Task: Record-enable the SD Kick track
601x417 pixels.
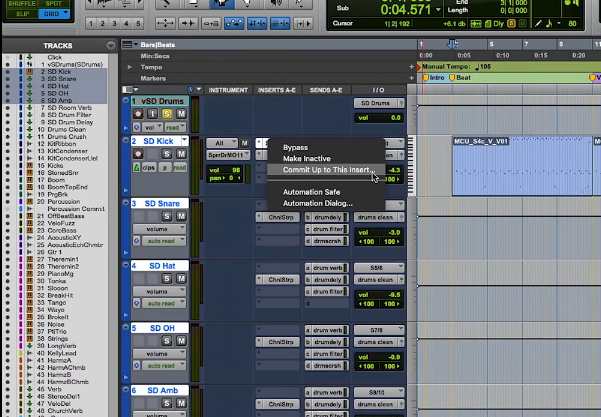Action: pyautogui.click(x=138, y=154)
